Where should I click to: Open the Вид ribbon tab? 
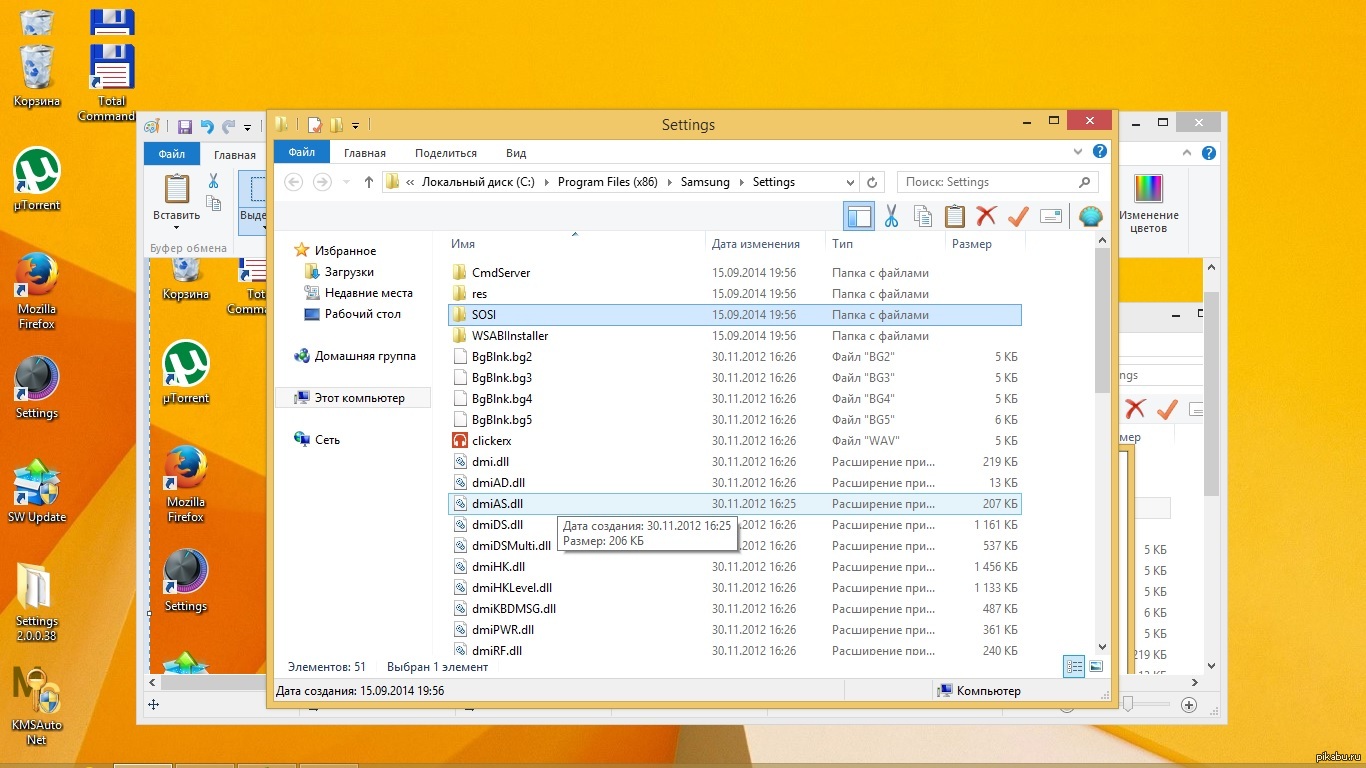coord(516,153)
